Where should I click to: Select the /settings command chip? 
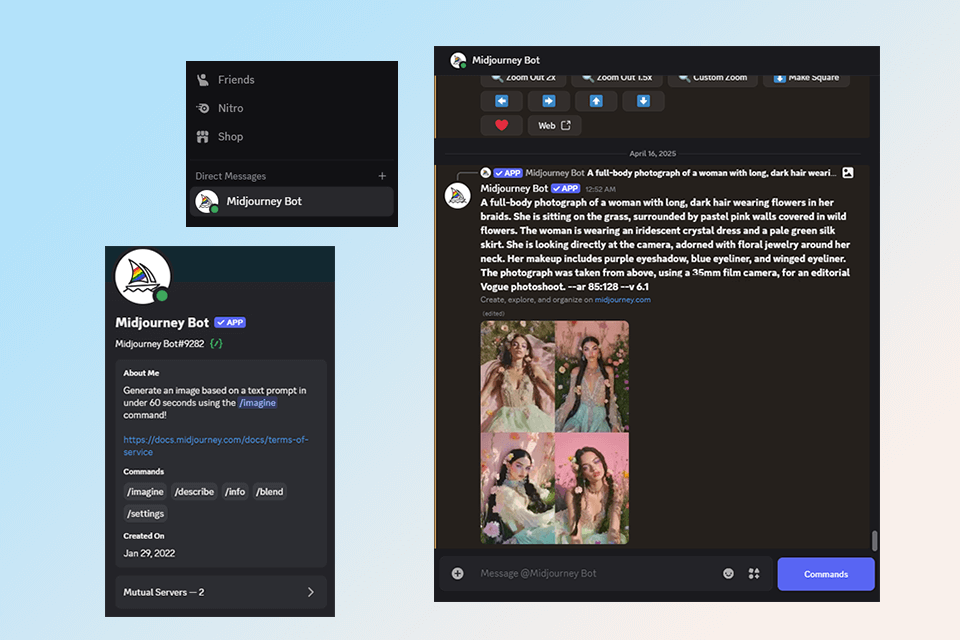click(x=145, y=513)
